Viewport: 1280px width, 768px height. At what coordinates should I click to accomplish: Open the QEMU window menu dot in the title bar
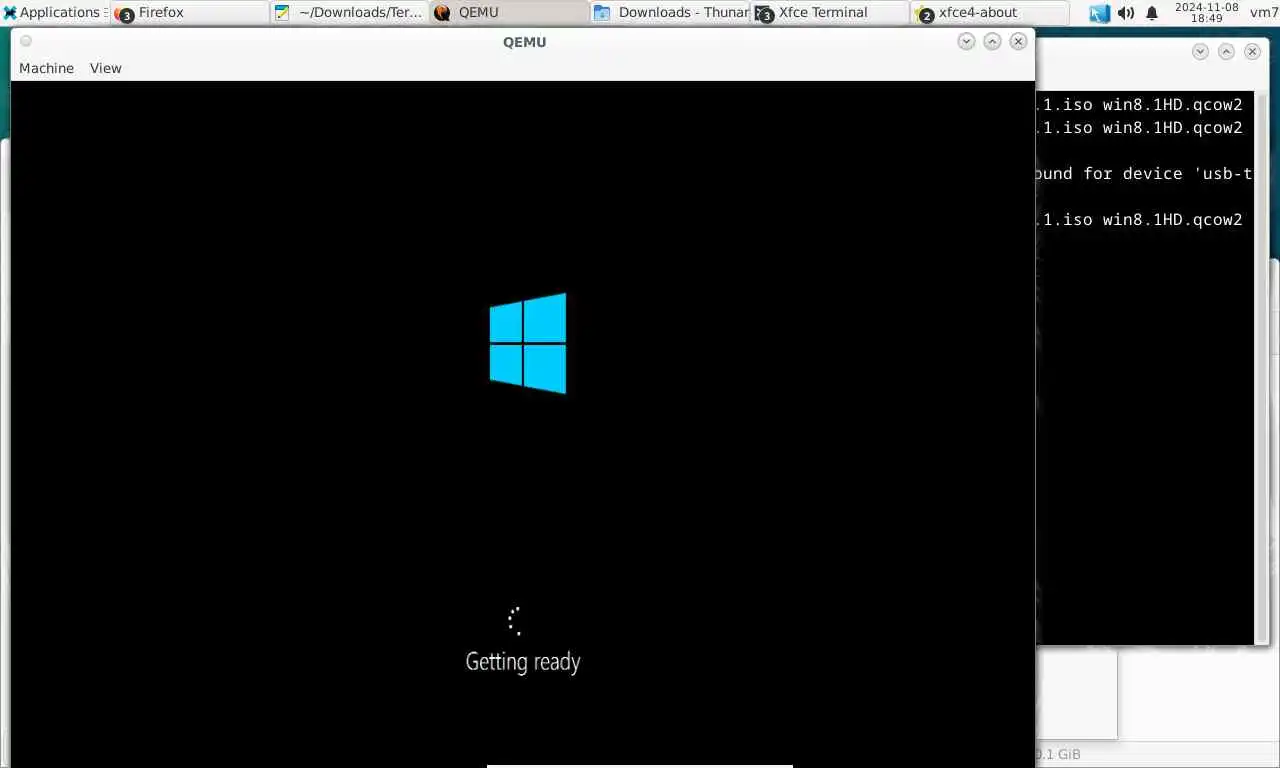pos(26,41)
